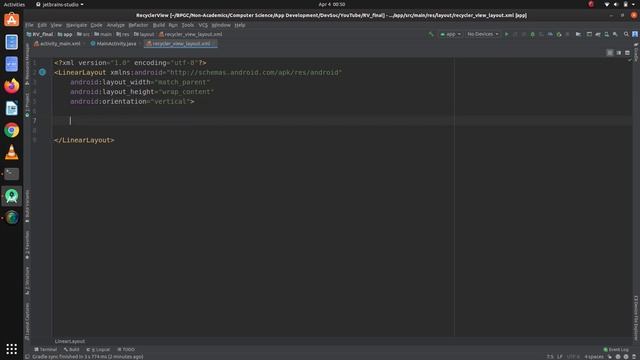Click Android Studio icon in the dock

tap(11, 196)
